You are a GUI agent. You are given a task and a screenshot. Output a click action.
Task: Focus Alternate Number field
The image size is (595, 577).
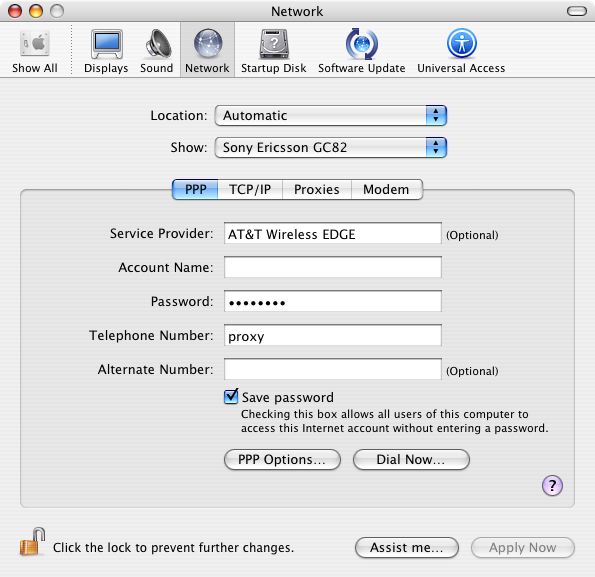coord(333,369)
